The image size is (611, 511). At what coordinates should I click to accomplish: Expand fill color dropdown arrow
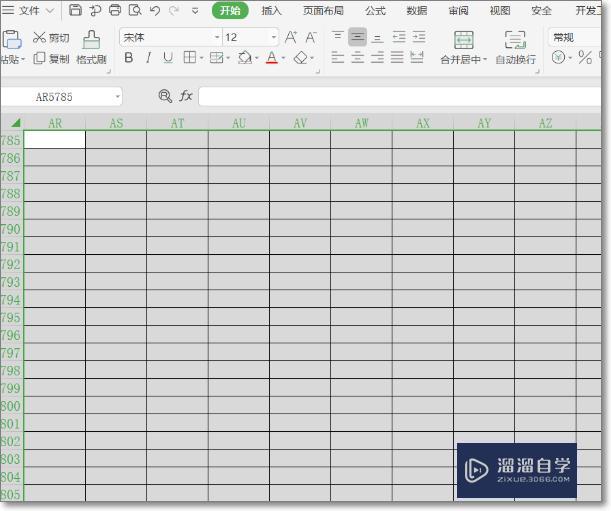click(x=257, y=58)
